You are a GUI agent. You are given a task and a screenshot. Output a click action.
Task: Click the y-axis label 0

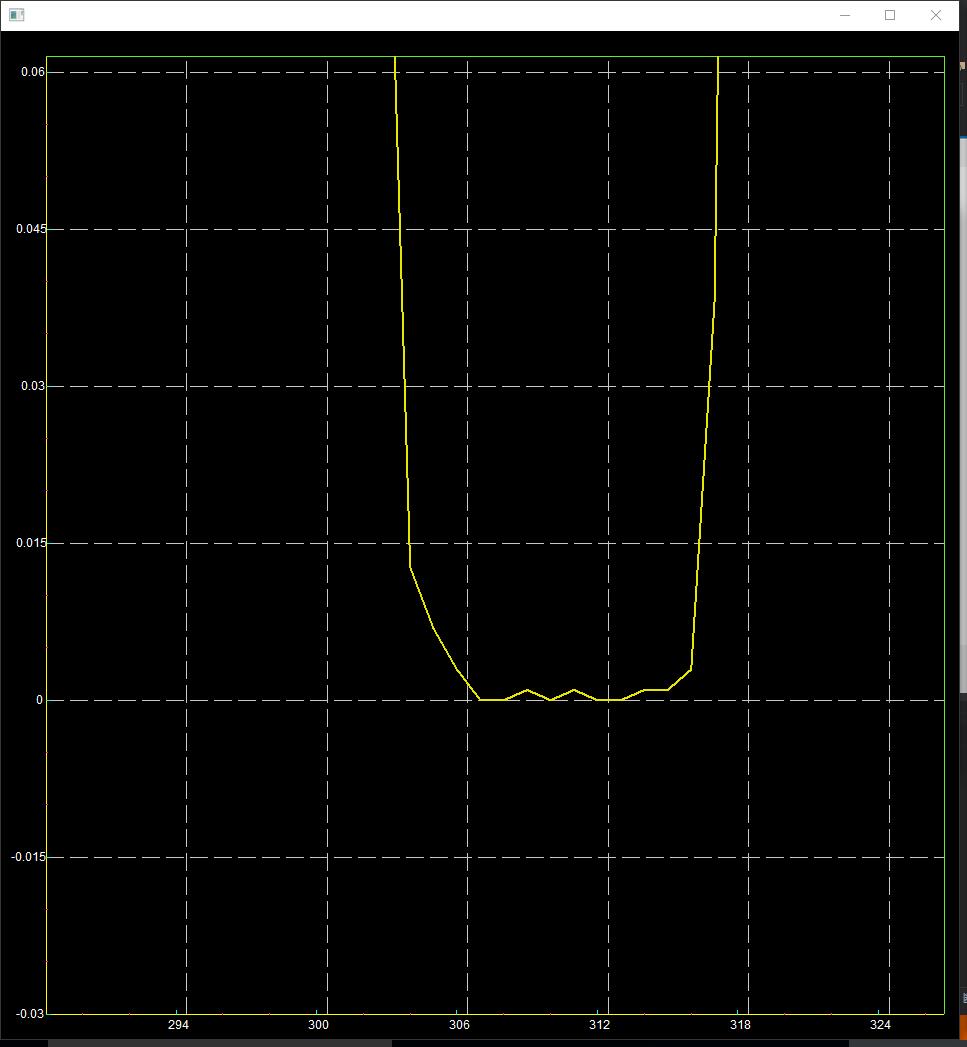[39, 699]
